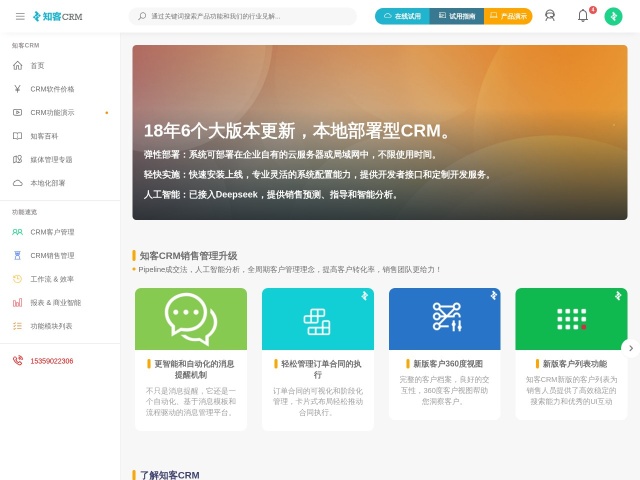640x480 pixels.
Task: Click the red notification count badge
Action: (593, 10)
